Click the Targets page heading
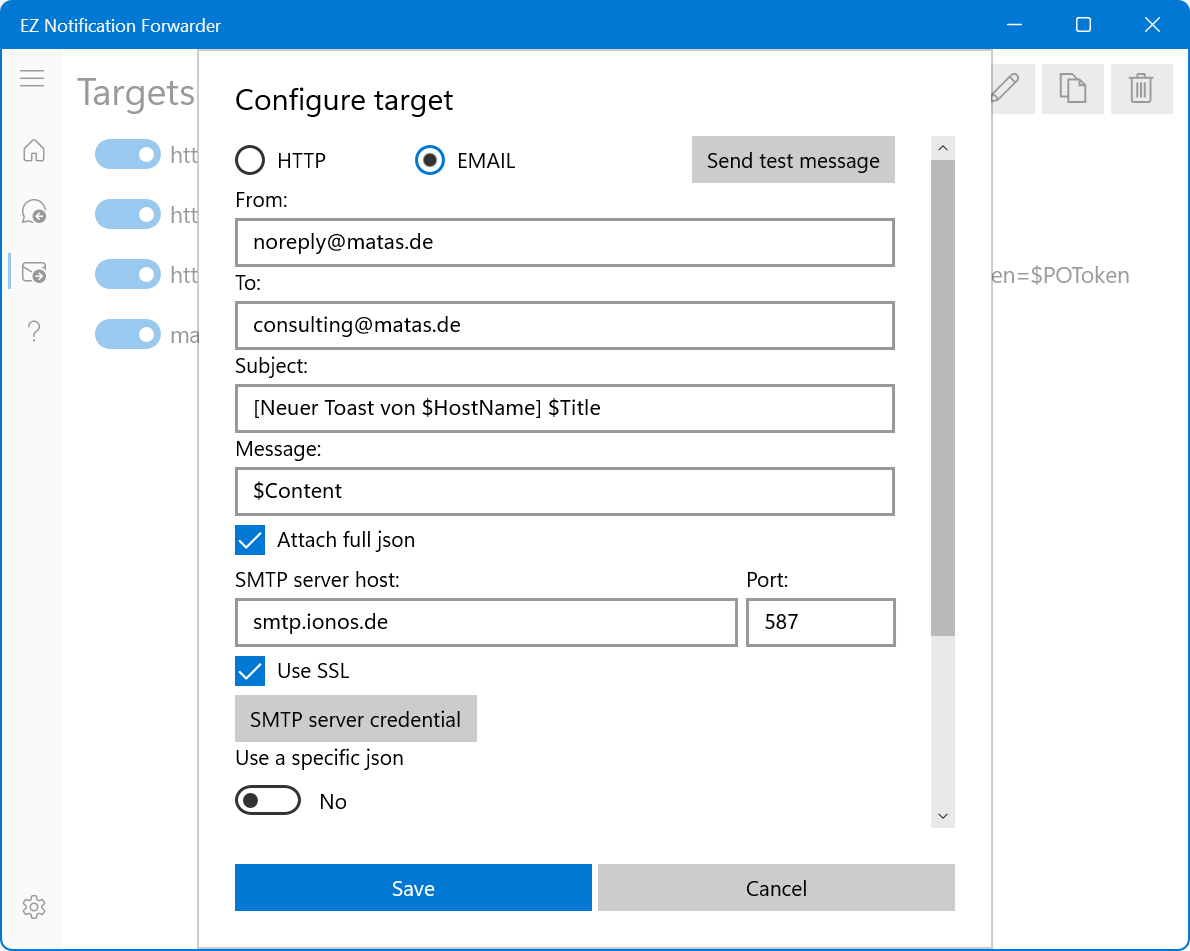Image resolution: width=1190 pixels, height=951 pixels. [x=136, y=93]
